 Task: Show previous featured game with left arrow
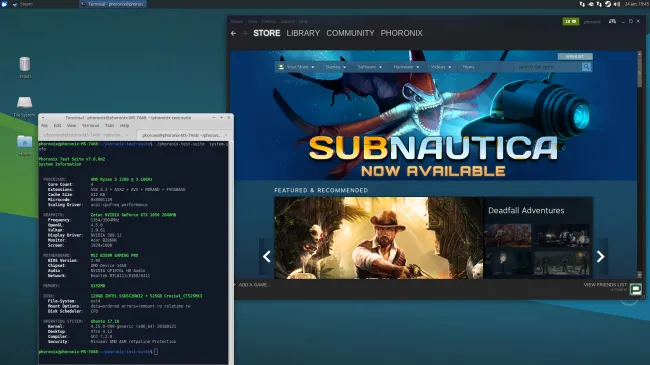267,256
